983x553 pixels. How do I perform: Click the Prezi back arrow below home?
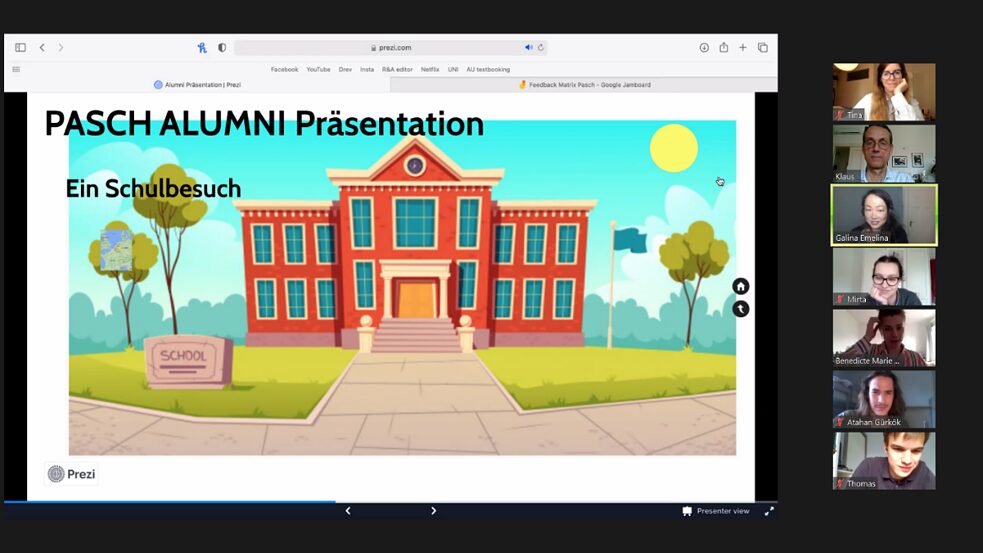point(741,309)
